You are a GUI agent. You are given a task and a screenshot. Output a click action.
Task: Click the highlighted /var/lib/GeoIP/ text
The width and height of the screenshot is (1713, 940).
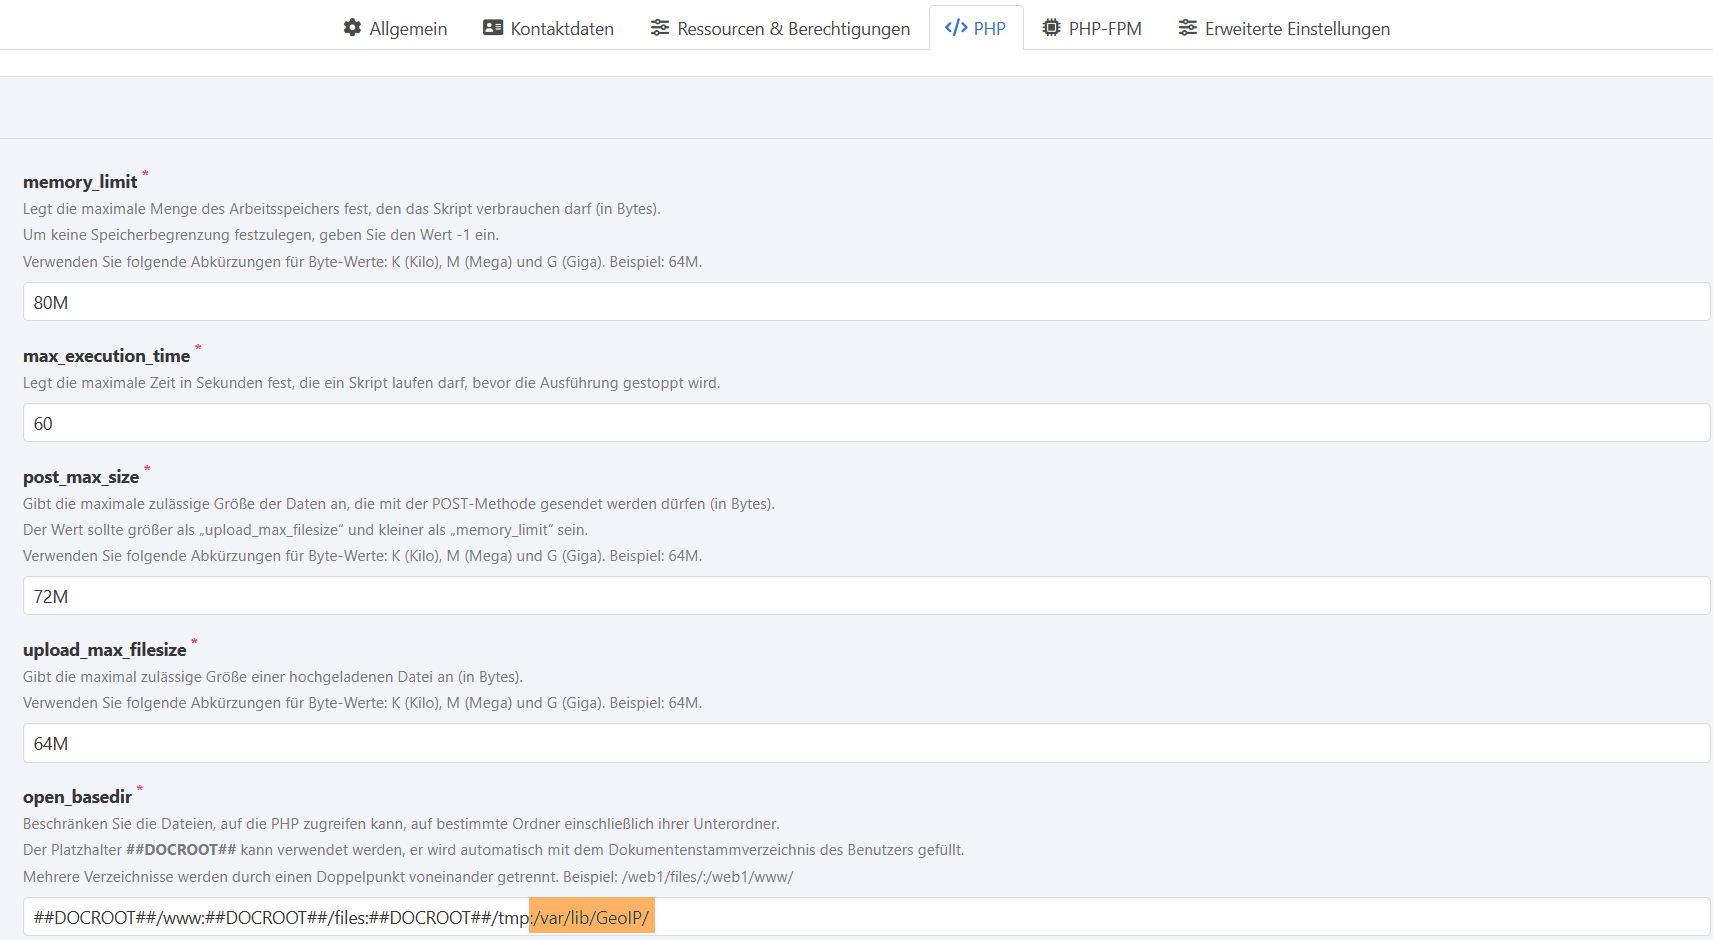[x=593, y=918]
